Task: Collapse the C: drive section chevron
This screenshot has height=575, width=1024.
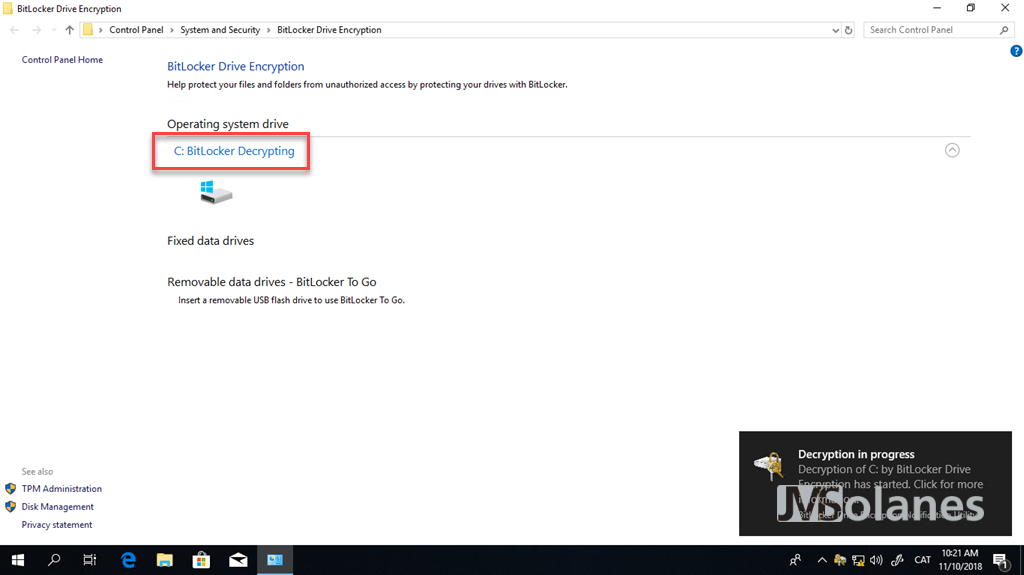Action: pyautogui.click(x=952, y=150)
